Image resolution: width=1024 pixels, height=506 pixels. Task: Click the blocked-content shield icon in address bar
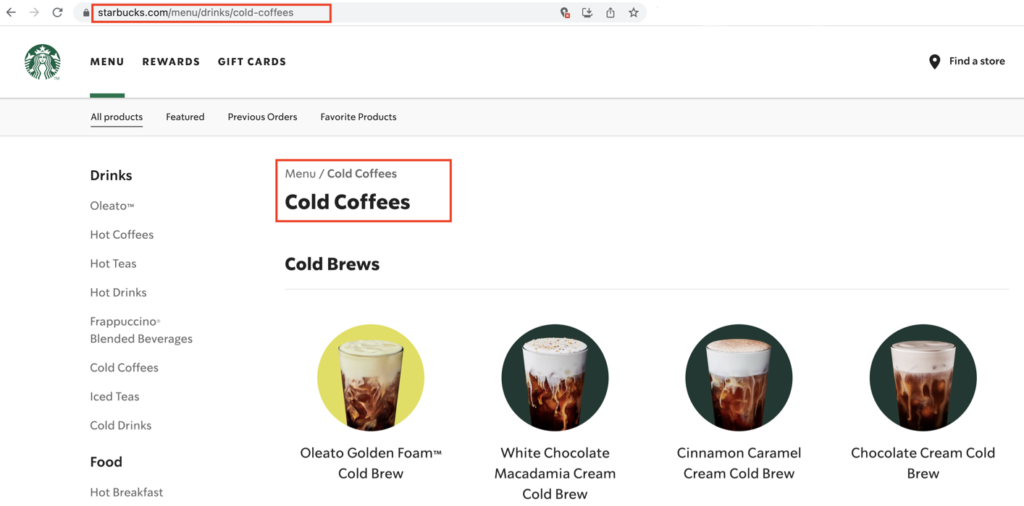[x=566, y=12]
